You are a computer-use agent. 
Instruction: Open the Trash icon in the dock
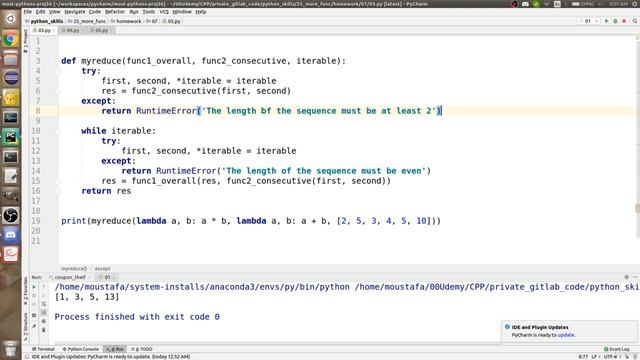point(11,349)
